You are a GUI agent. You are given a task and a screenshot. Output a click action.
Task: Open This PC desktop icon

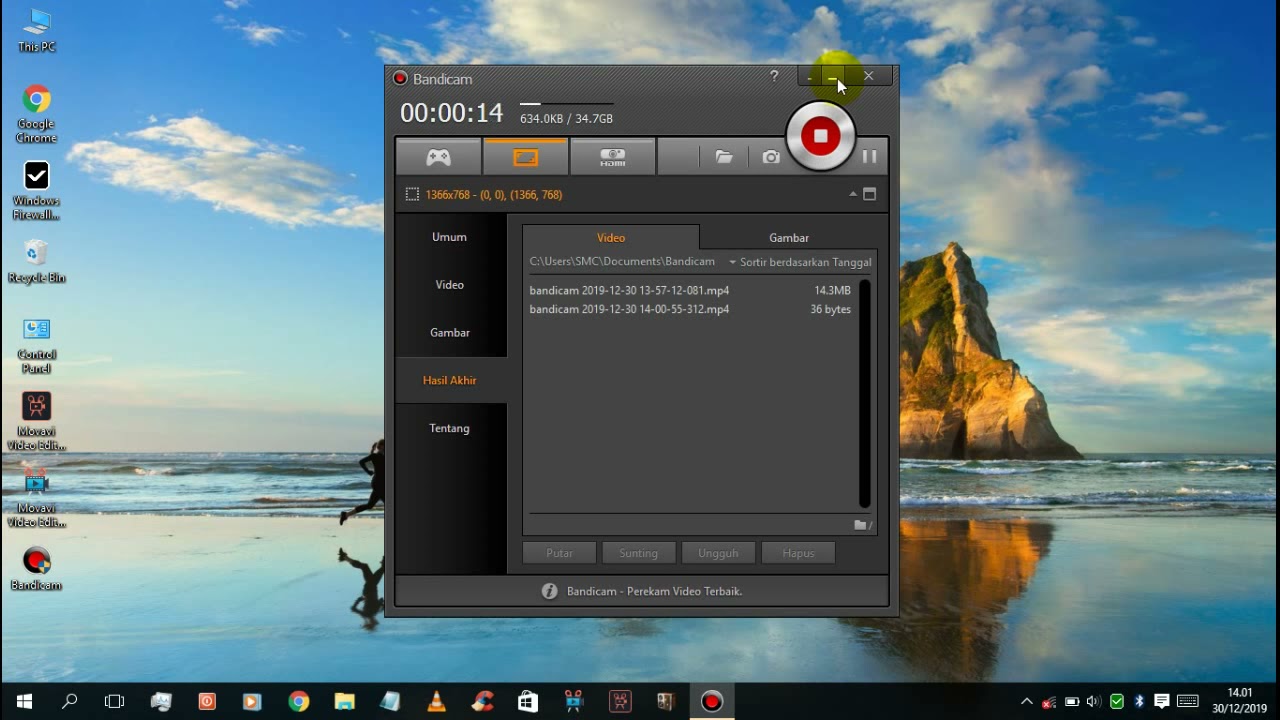(x=37, y=30)
